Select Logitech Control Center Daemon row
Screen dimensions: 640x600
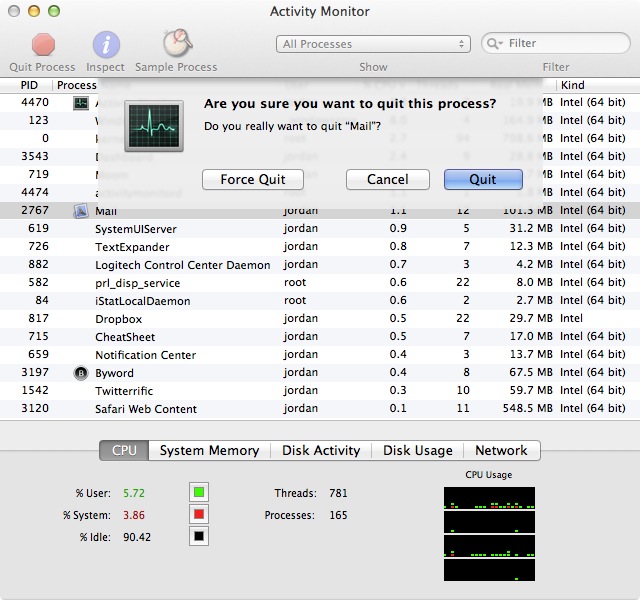[x=320, y=264]
